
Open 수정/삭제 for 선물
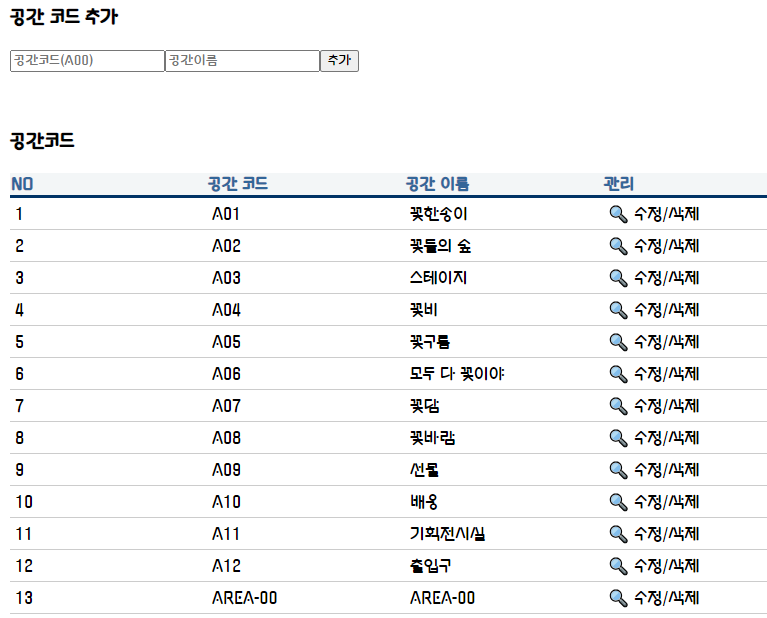pyautogui.click(x=666, y=470)
